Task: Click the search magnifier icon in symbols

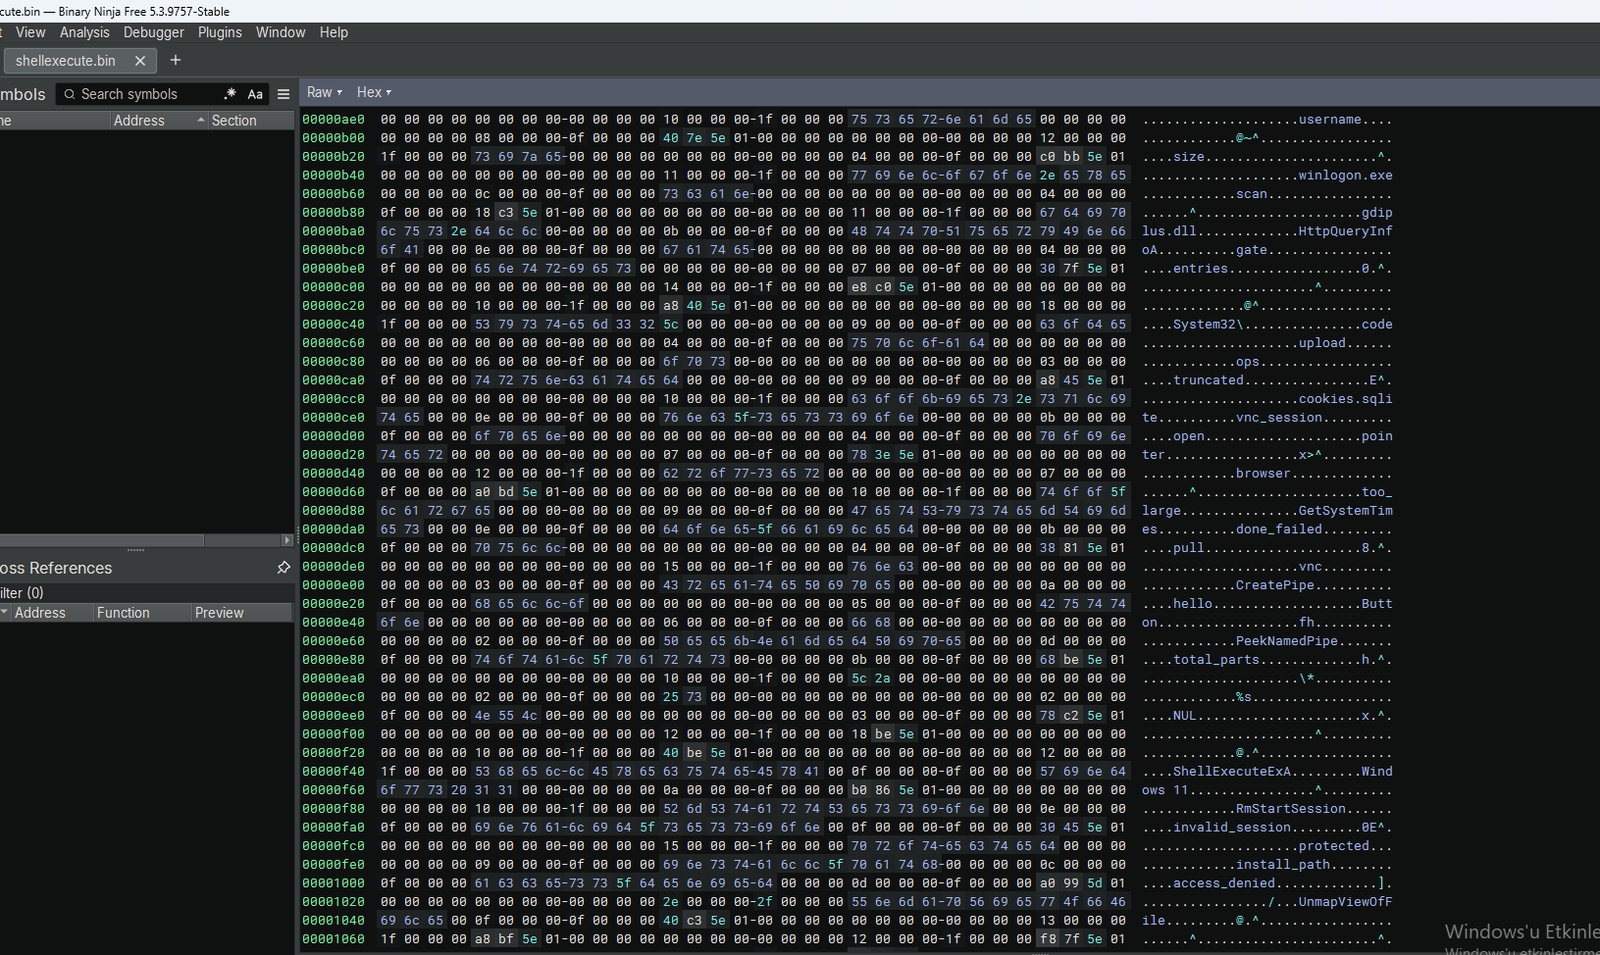Action: coord(70,94)
